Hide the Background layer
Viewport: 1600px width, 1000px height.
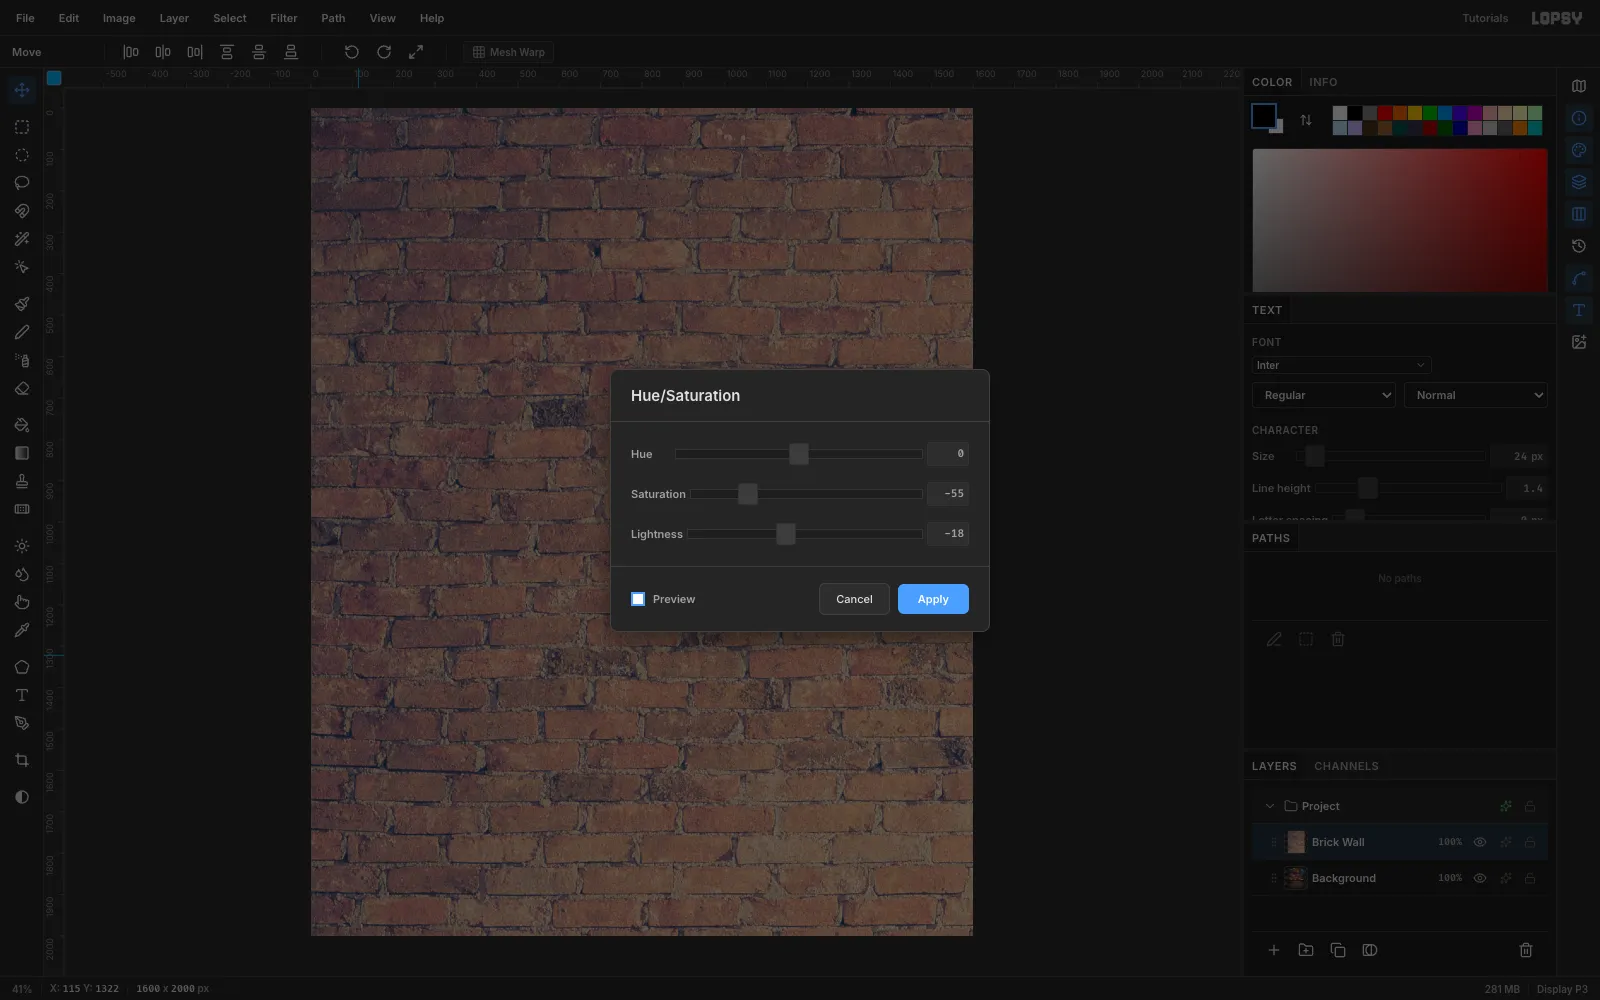click(1480, 878)
